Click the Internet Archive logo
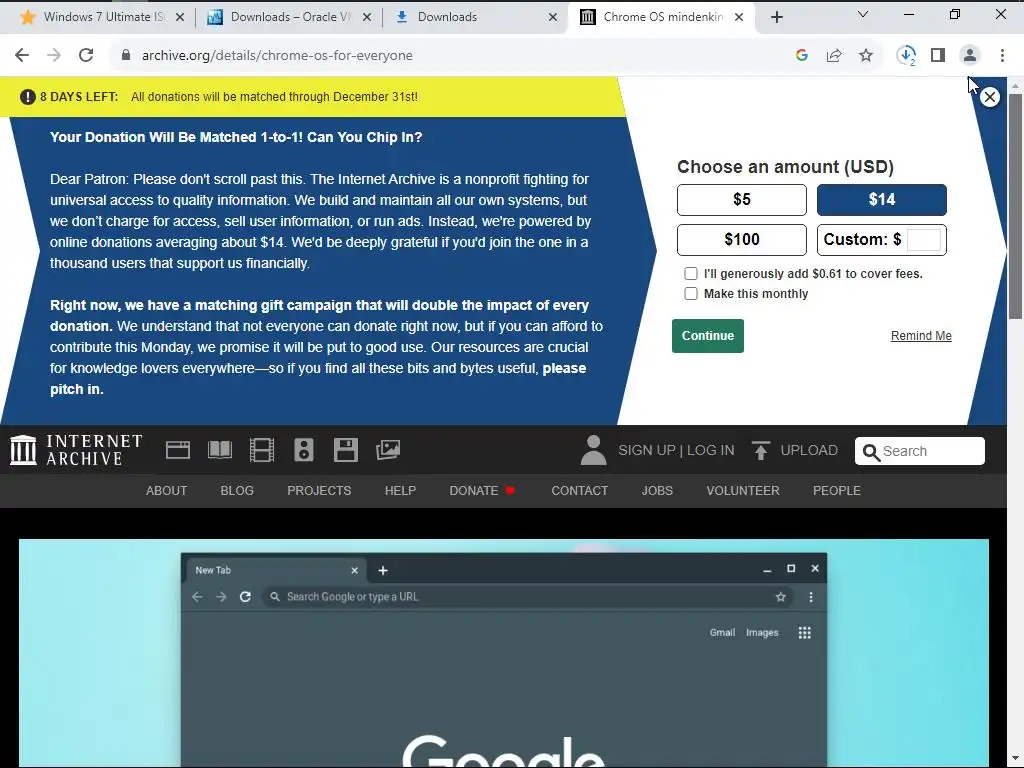 click(x=76, y=450)
